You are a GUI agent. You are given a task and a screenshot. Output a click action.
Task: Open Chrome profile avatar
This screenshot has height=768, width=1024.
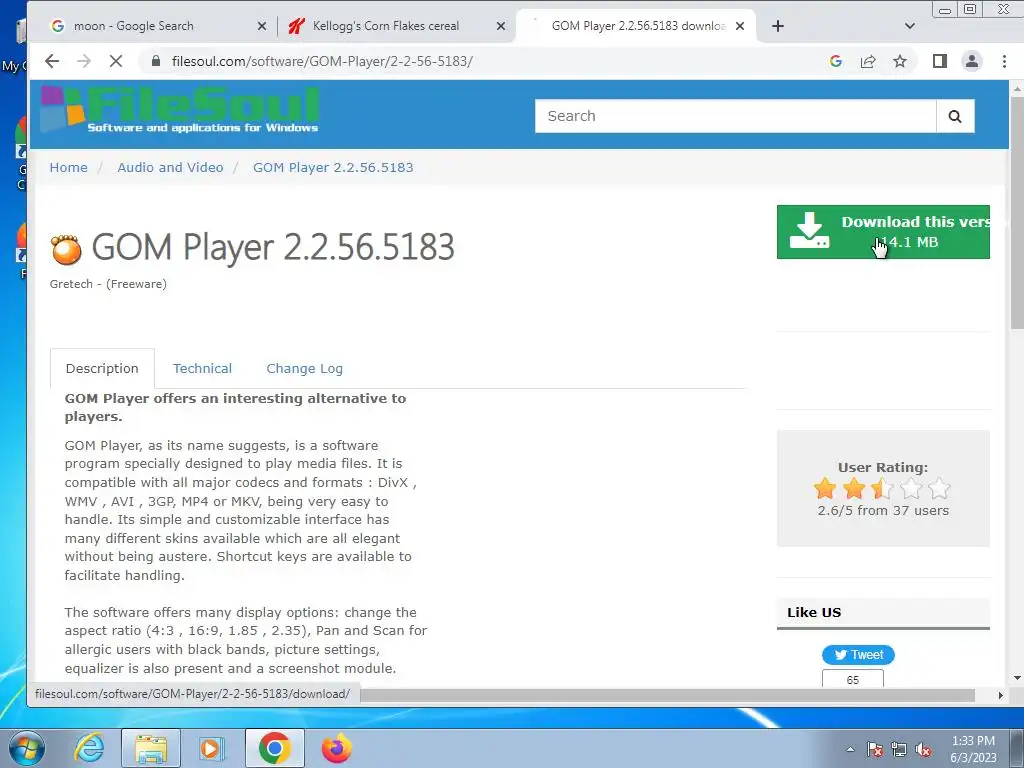click(x=972, y=61)
